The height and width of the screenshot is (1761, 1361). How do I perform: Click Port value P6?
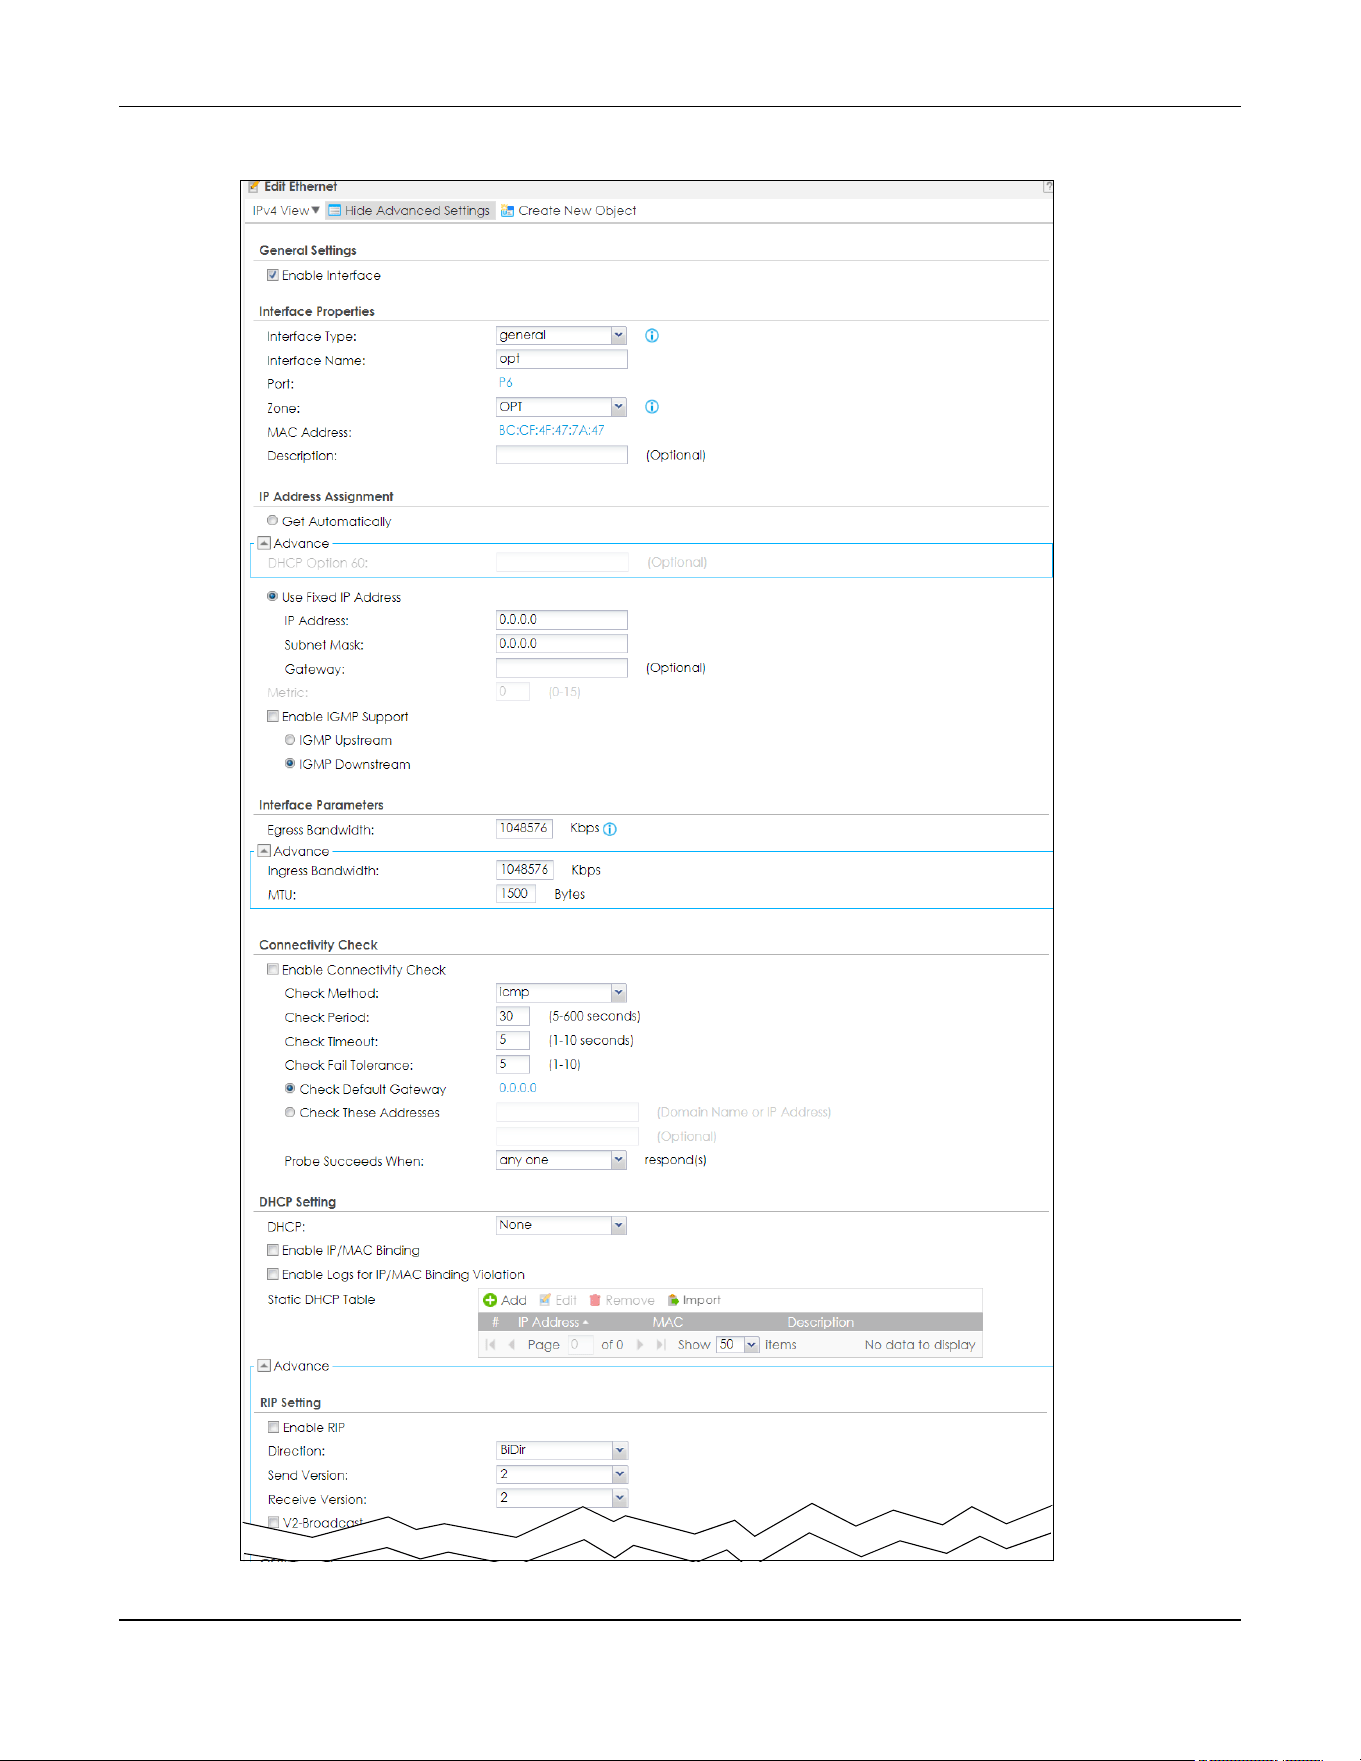(x=506, y=383)
